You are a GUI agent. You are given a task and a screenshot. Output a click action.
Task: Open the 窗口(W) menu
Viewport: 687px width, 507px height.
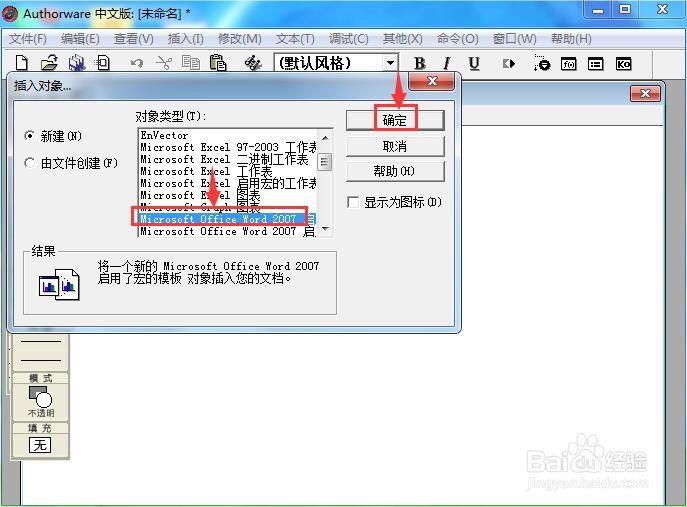pyautogui.click(x=514, y=39)
